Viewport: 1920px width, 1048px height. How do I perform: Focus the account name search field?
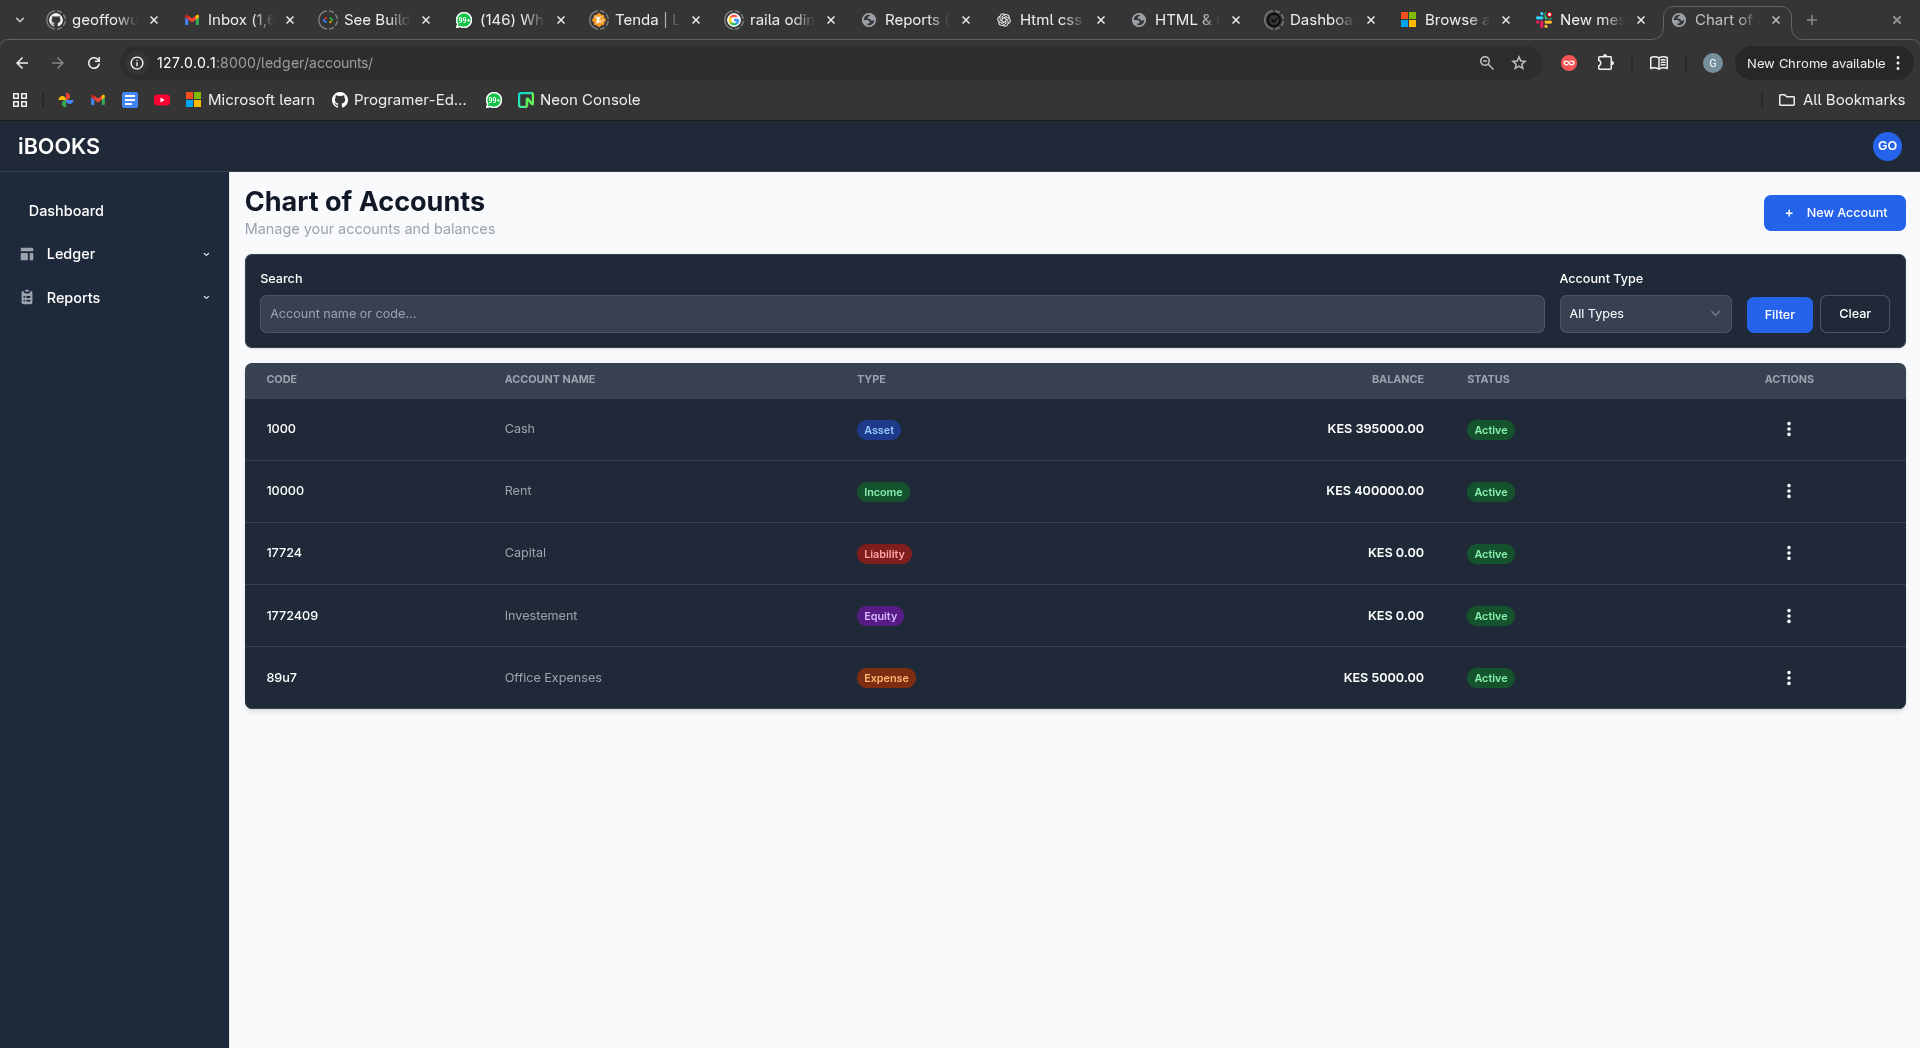coord(901,314)
